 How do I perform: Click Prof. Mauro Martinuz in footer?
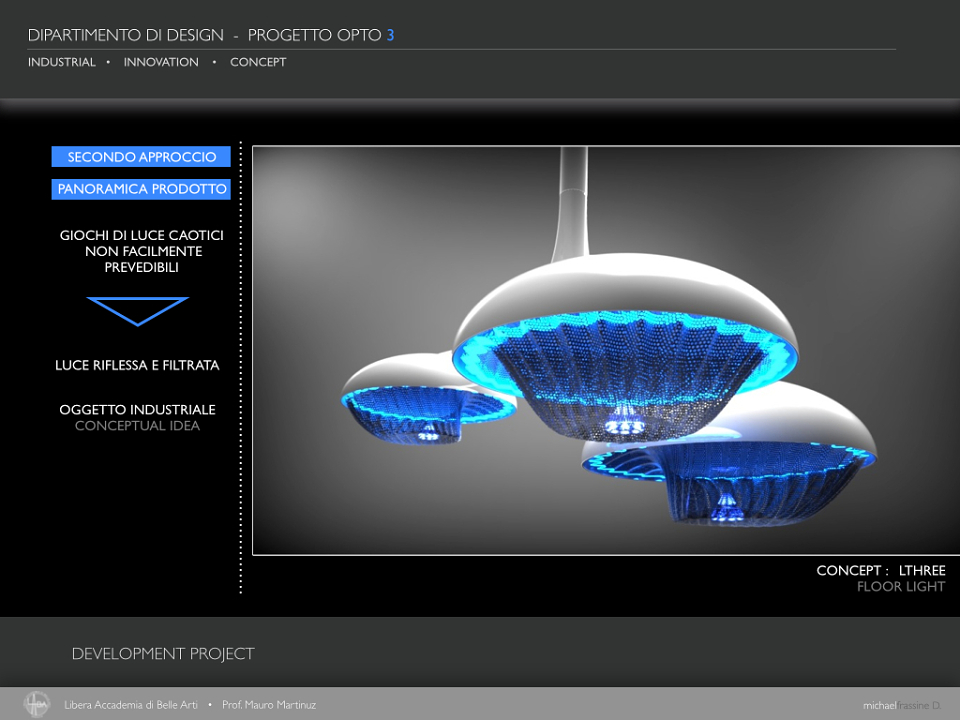coord(269,705)
